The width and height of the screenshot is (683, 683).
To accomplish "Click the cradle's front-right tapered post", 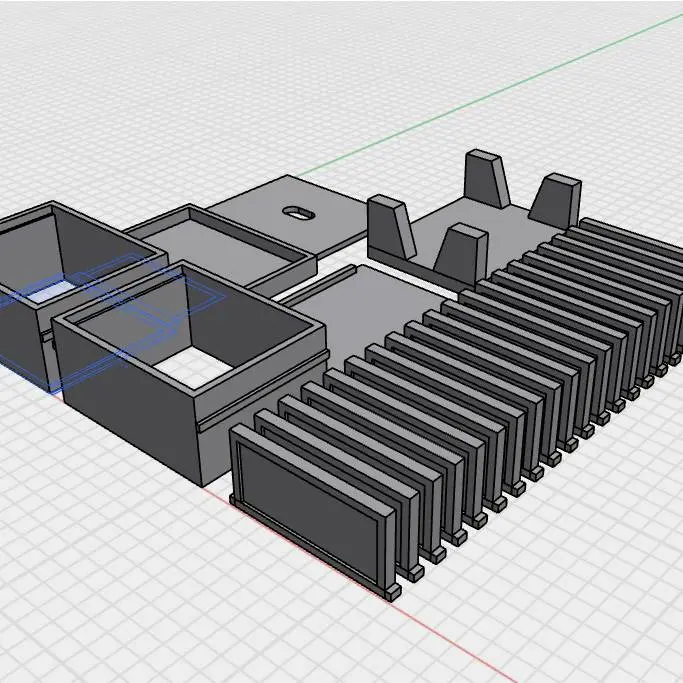I will coord(460,257).
